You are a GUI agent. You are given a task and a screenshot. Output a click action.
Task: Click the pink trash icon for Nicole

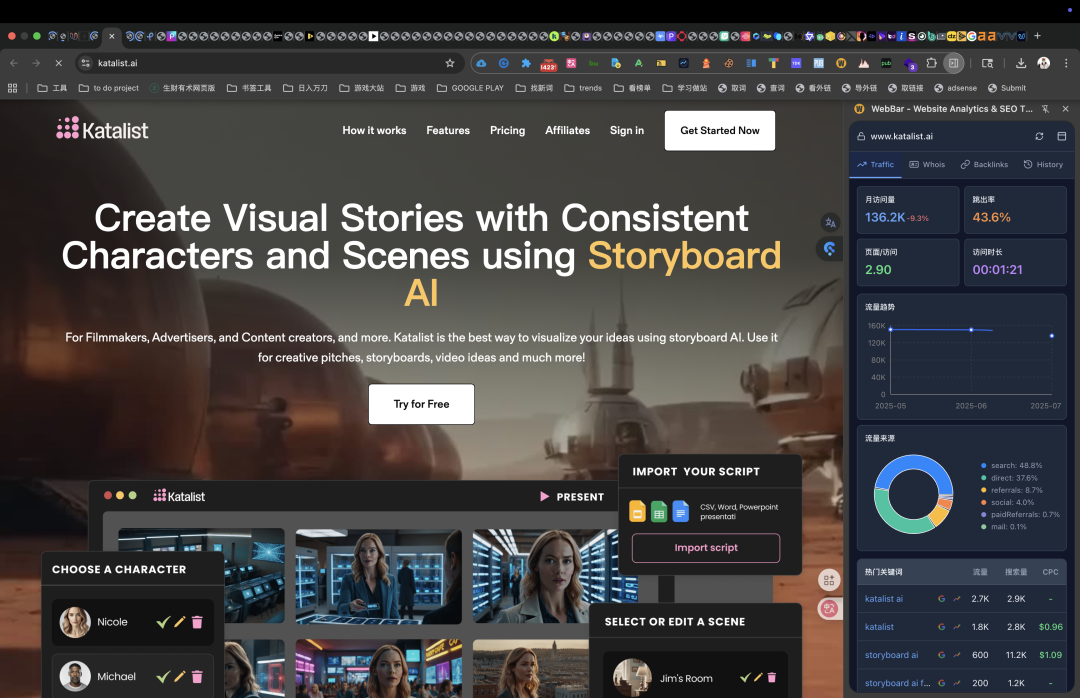point(197,622)
